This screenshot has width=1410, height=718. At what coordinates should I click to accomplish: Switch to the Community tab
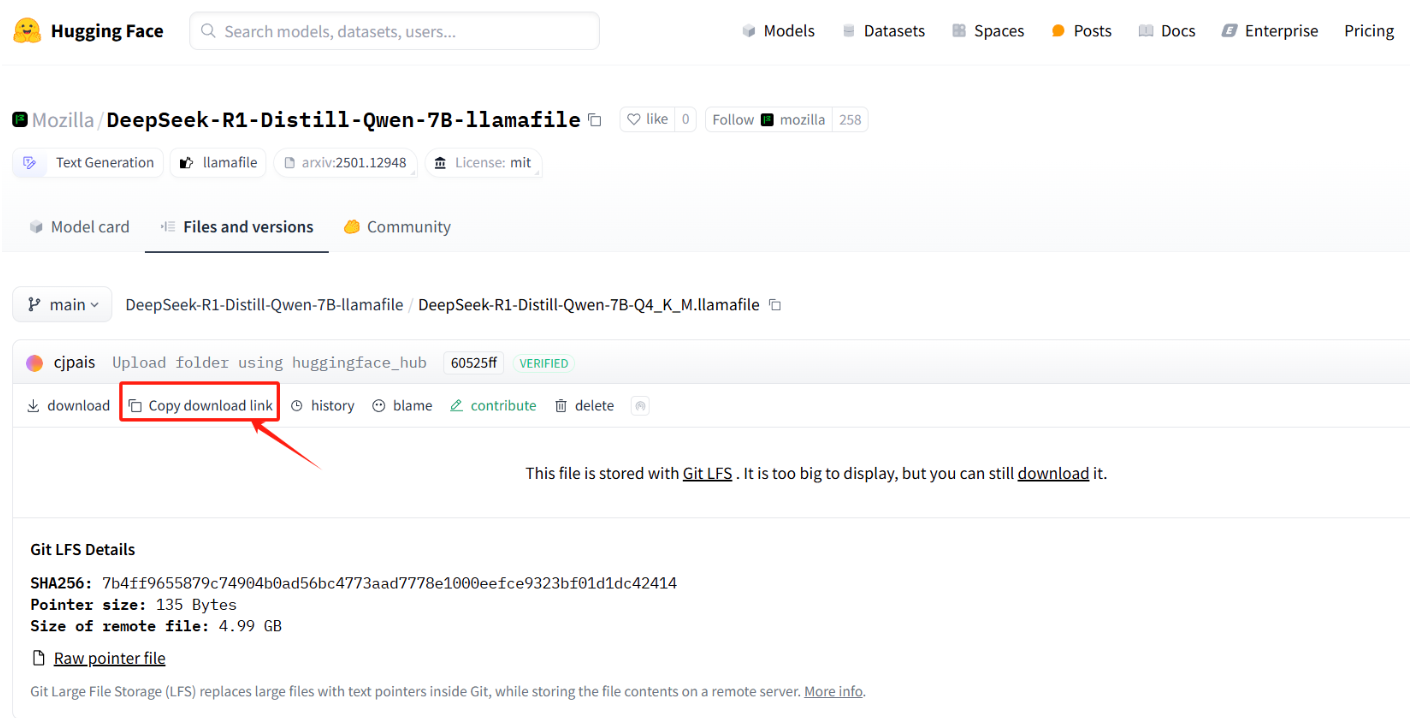point(397,227)
